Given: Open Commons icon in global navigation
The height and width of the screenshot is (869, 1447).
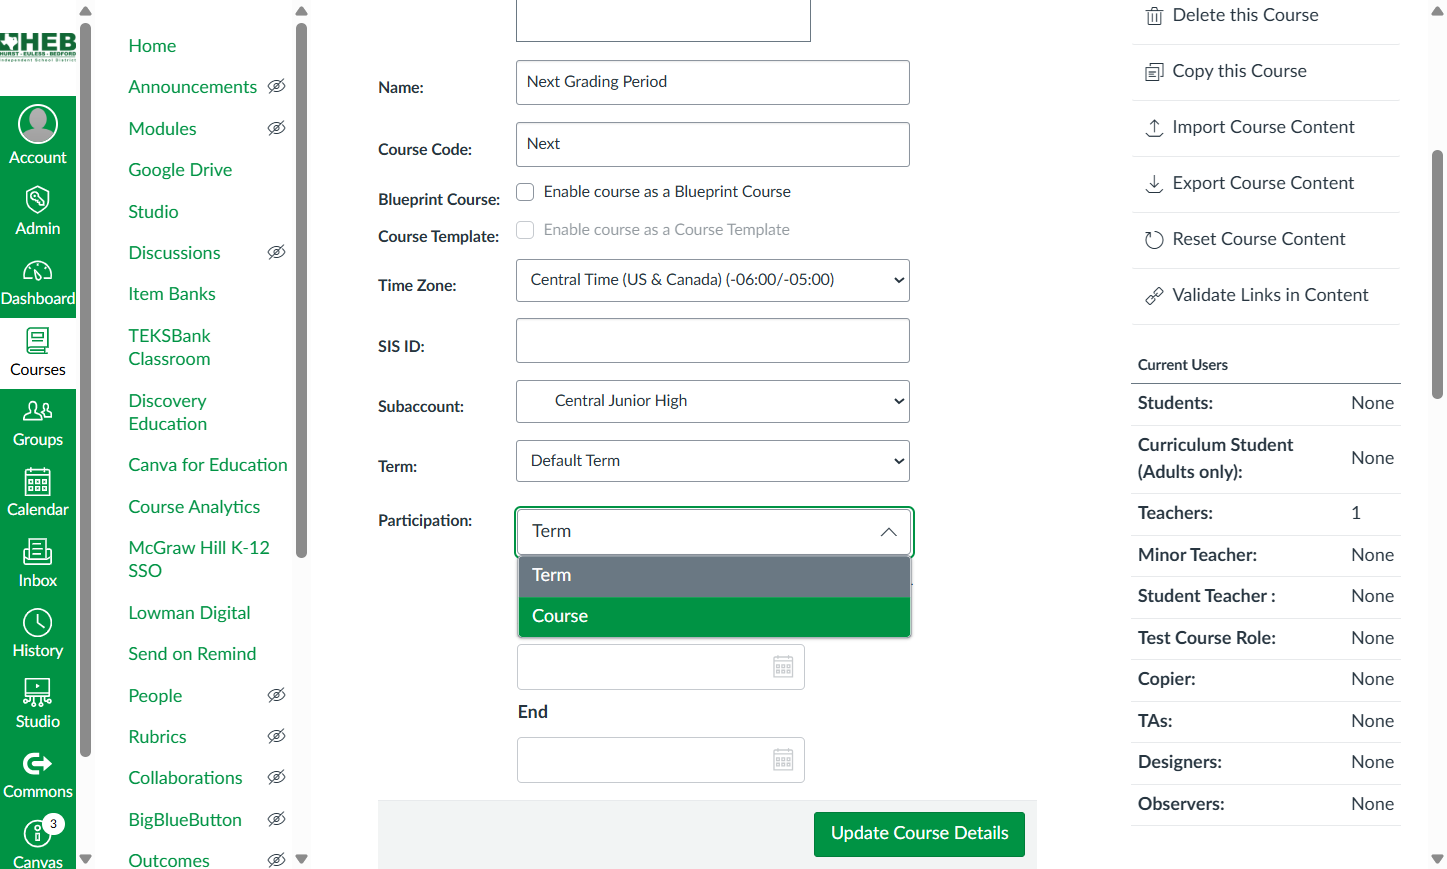Looking at the screenshot, I should click(38, 764).
